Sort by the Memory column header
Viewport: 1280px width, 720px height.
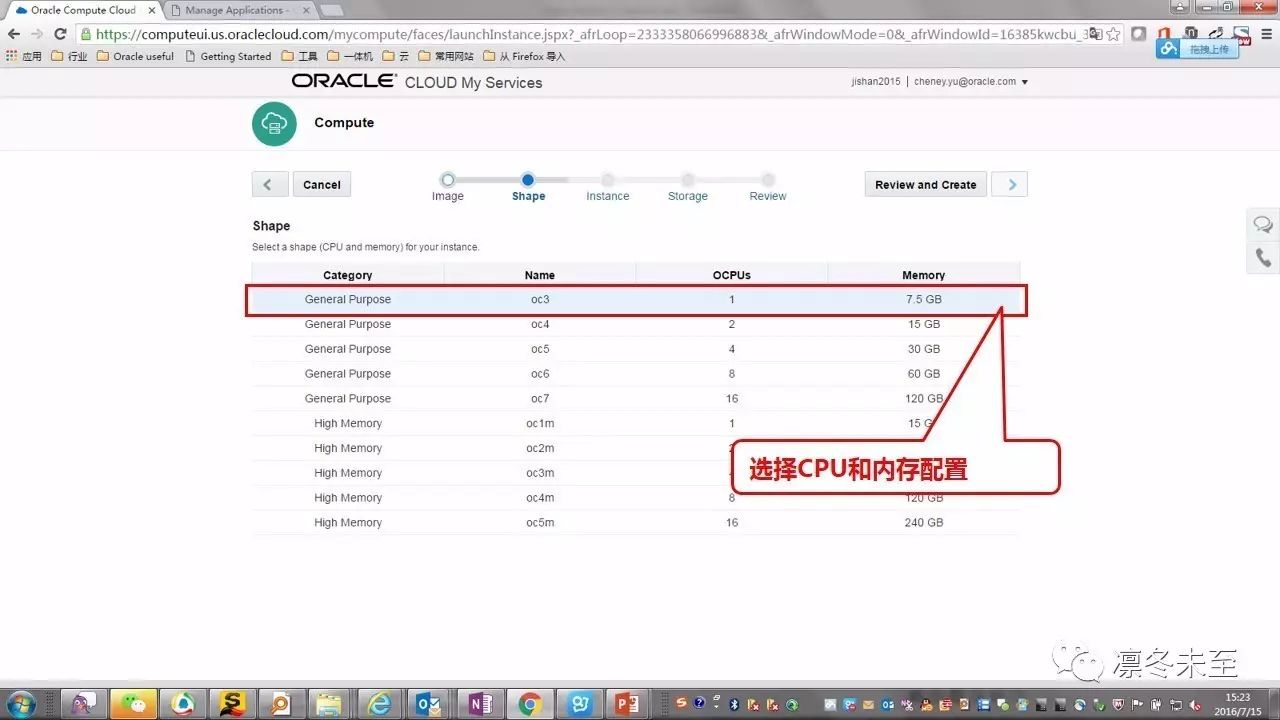coord(924,275)
